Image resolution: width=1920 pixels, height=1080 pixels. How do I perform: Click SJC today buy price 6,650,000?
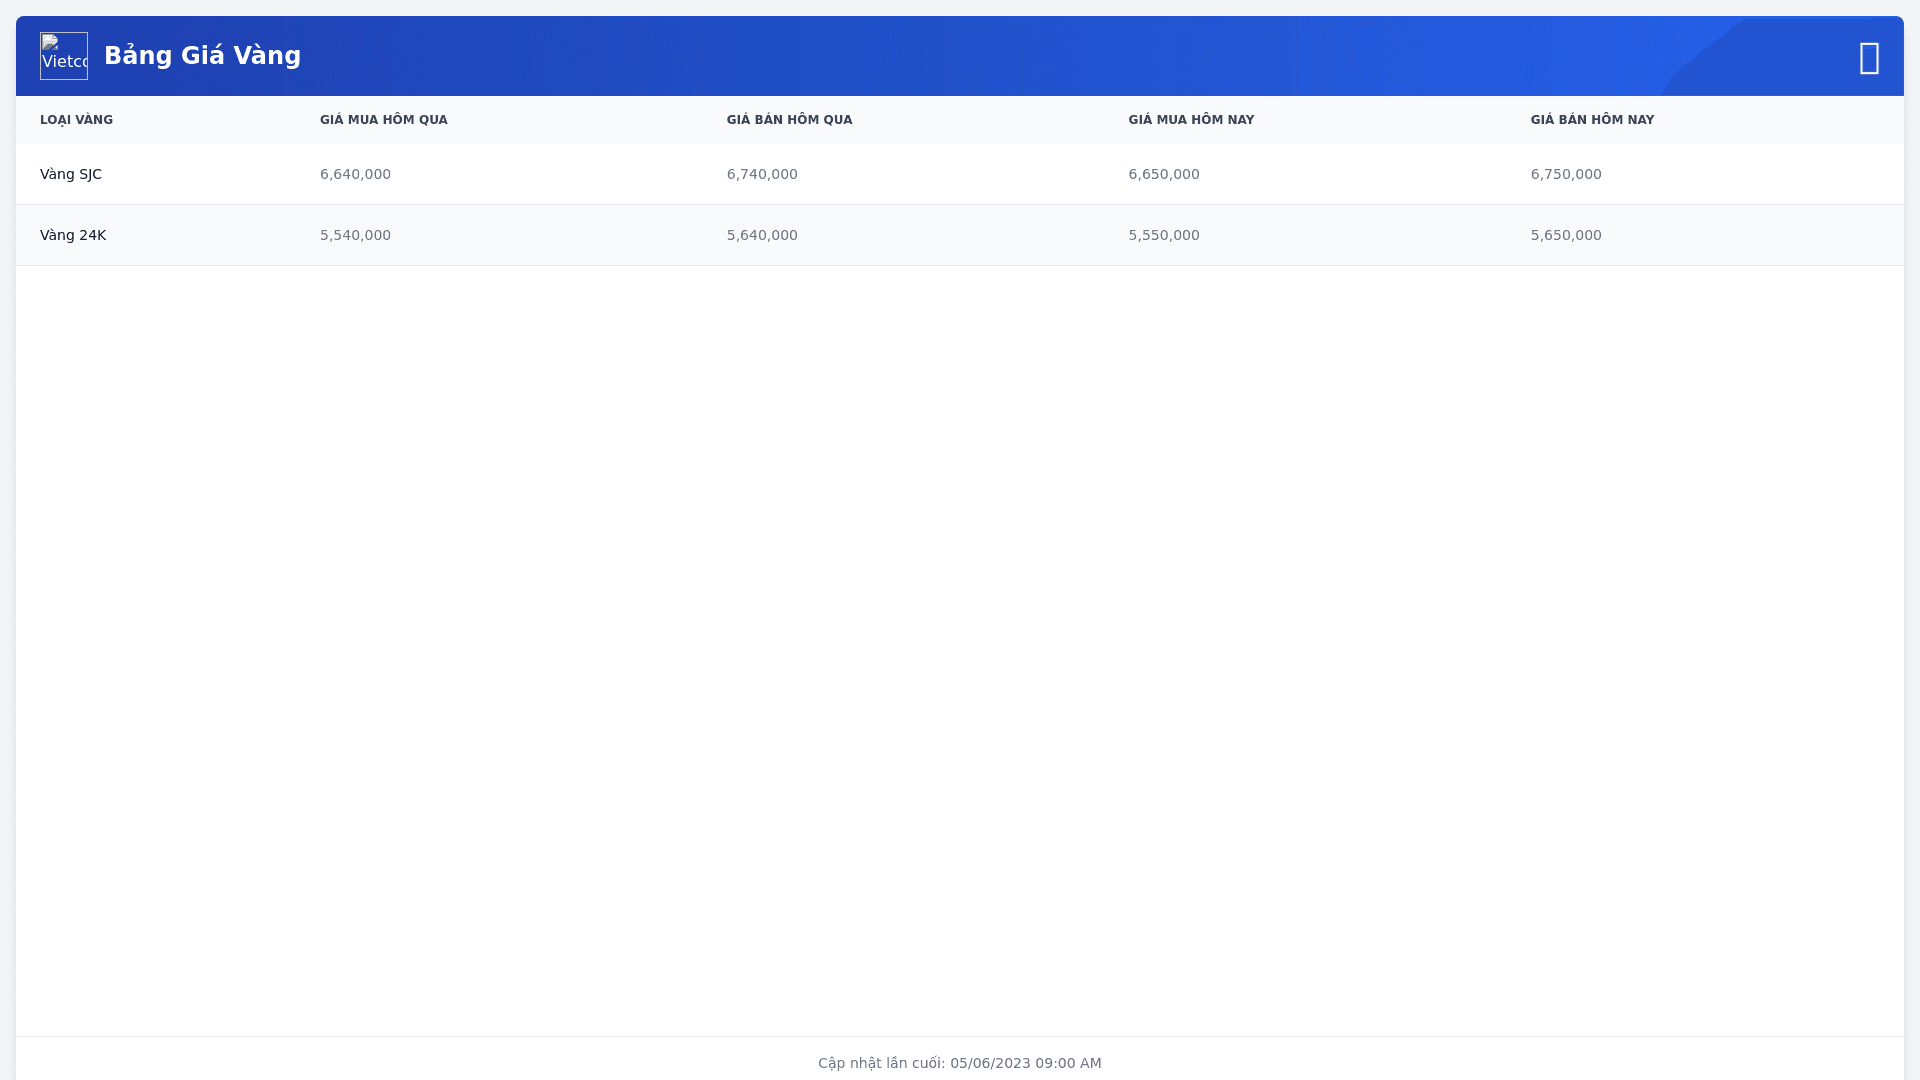click(x=1163, y=174)
